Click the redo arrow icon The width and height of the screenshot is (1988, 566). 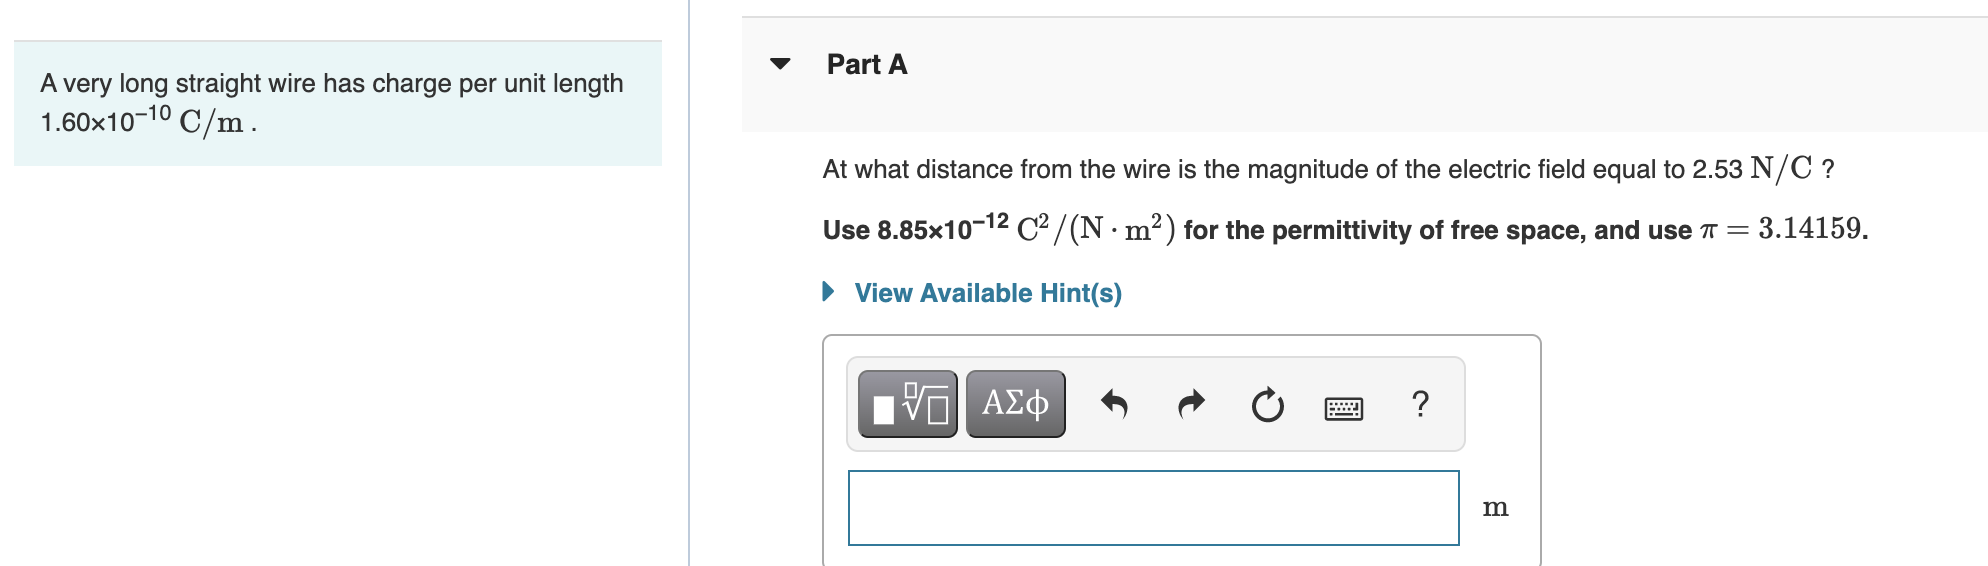pyautogui.click(x=1191, y=404)
